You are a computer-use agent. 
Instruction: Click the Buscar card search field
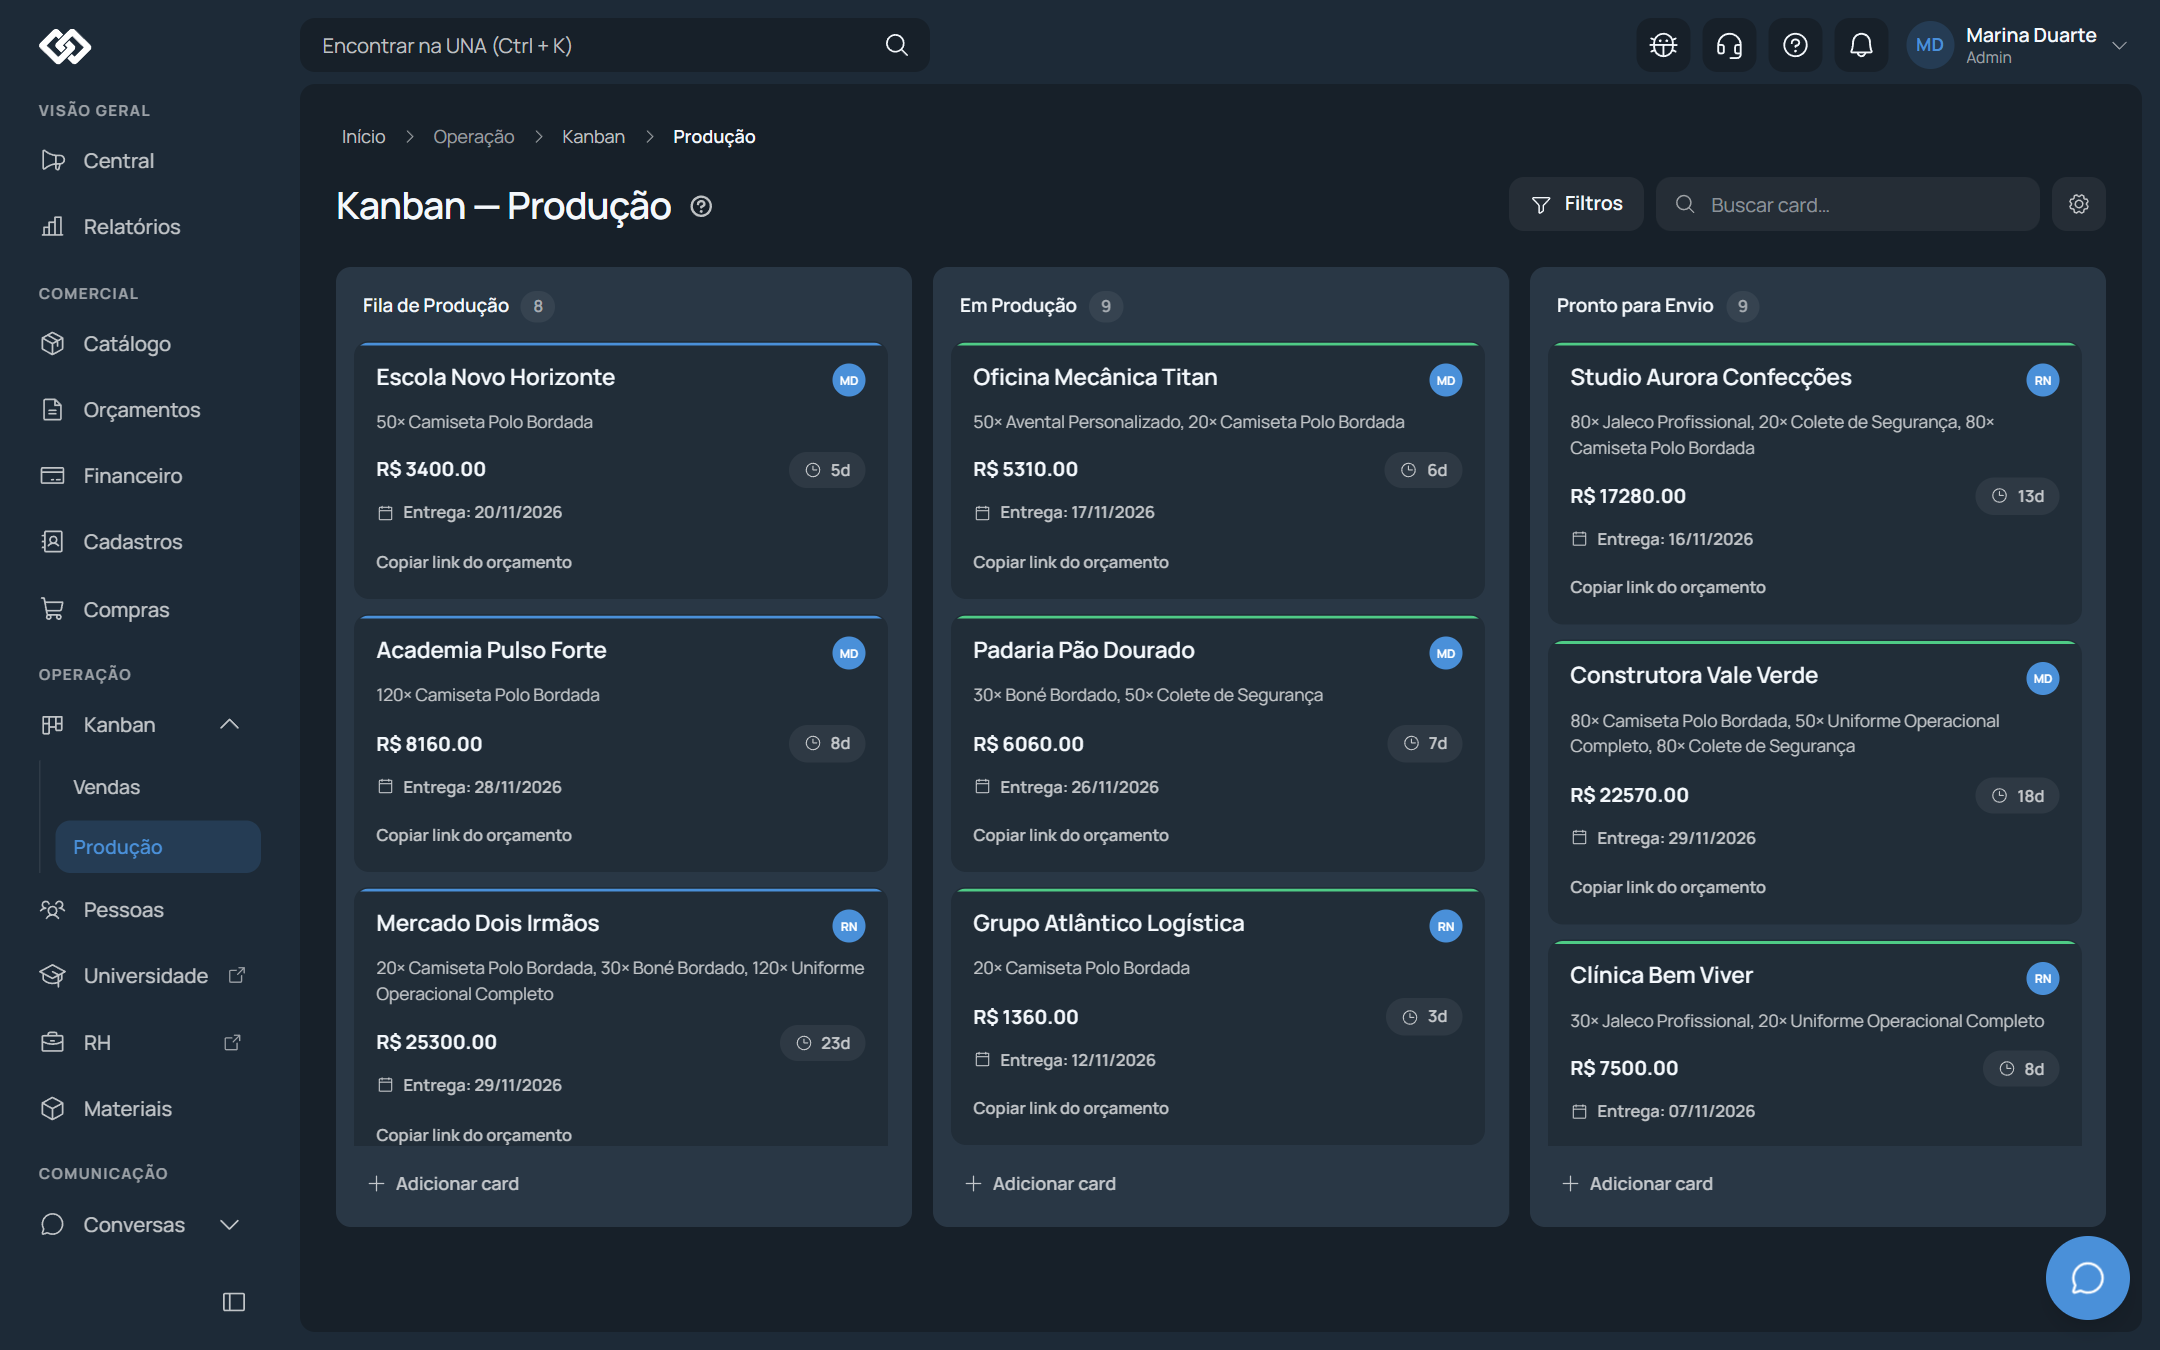coord(1848,204)
